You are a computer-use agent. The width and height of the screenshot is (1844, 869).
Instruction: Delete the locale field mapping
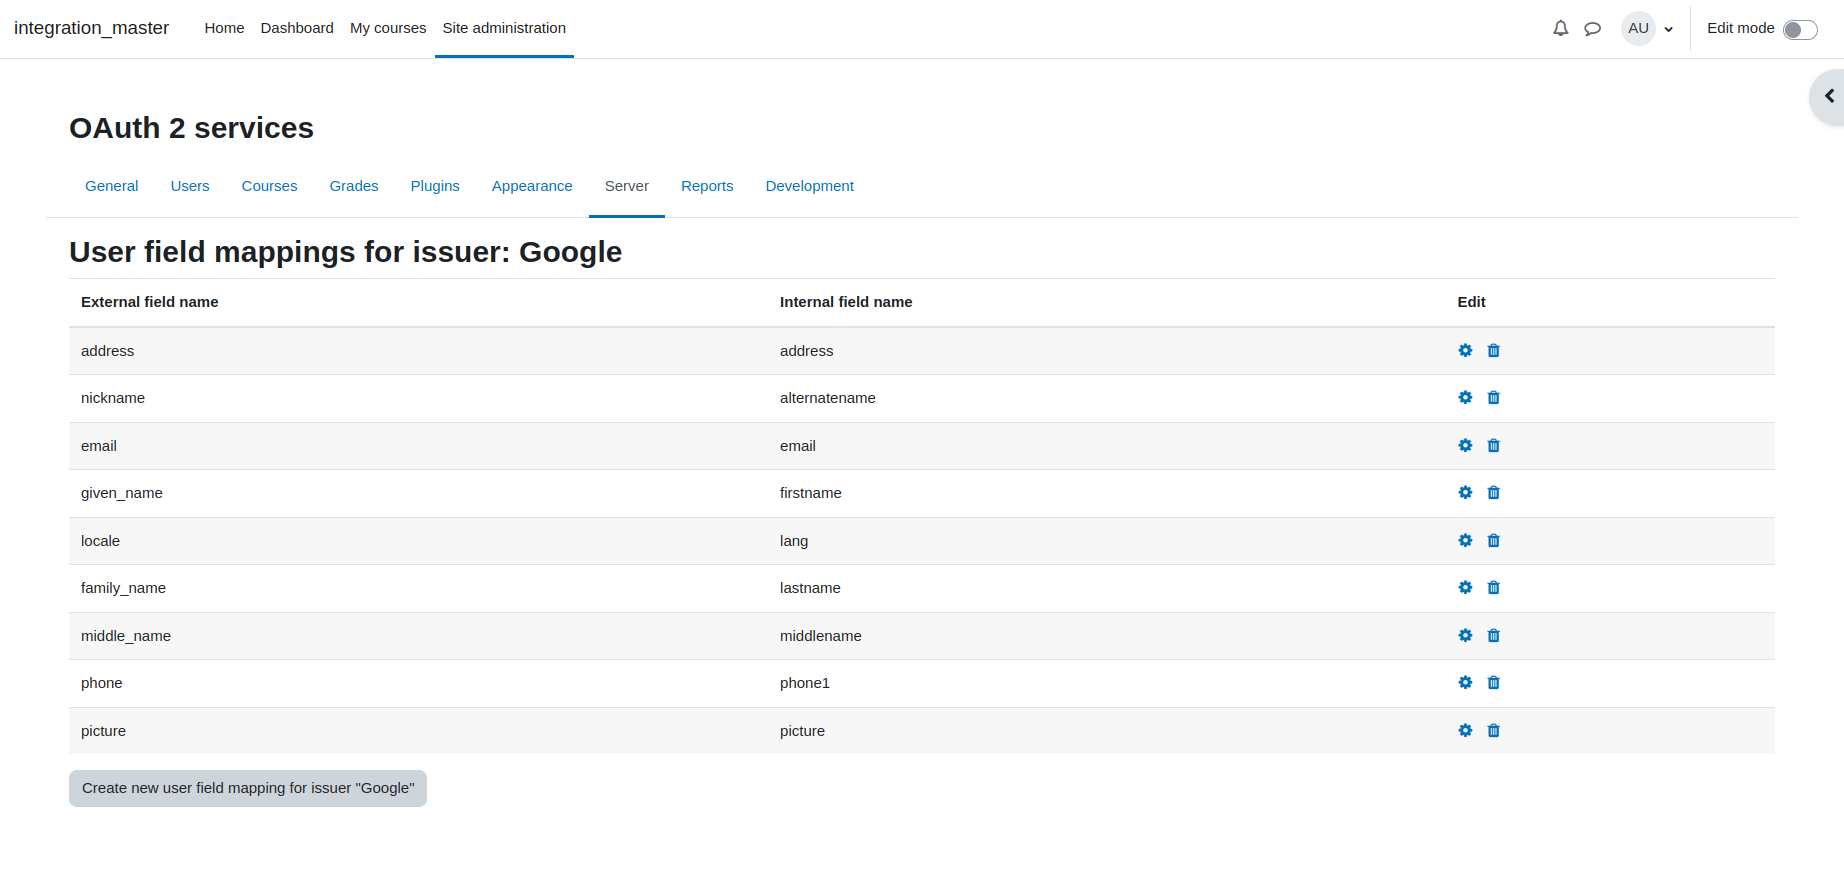point(1493,541)
